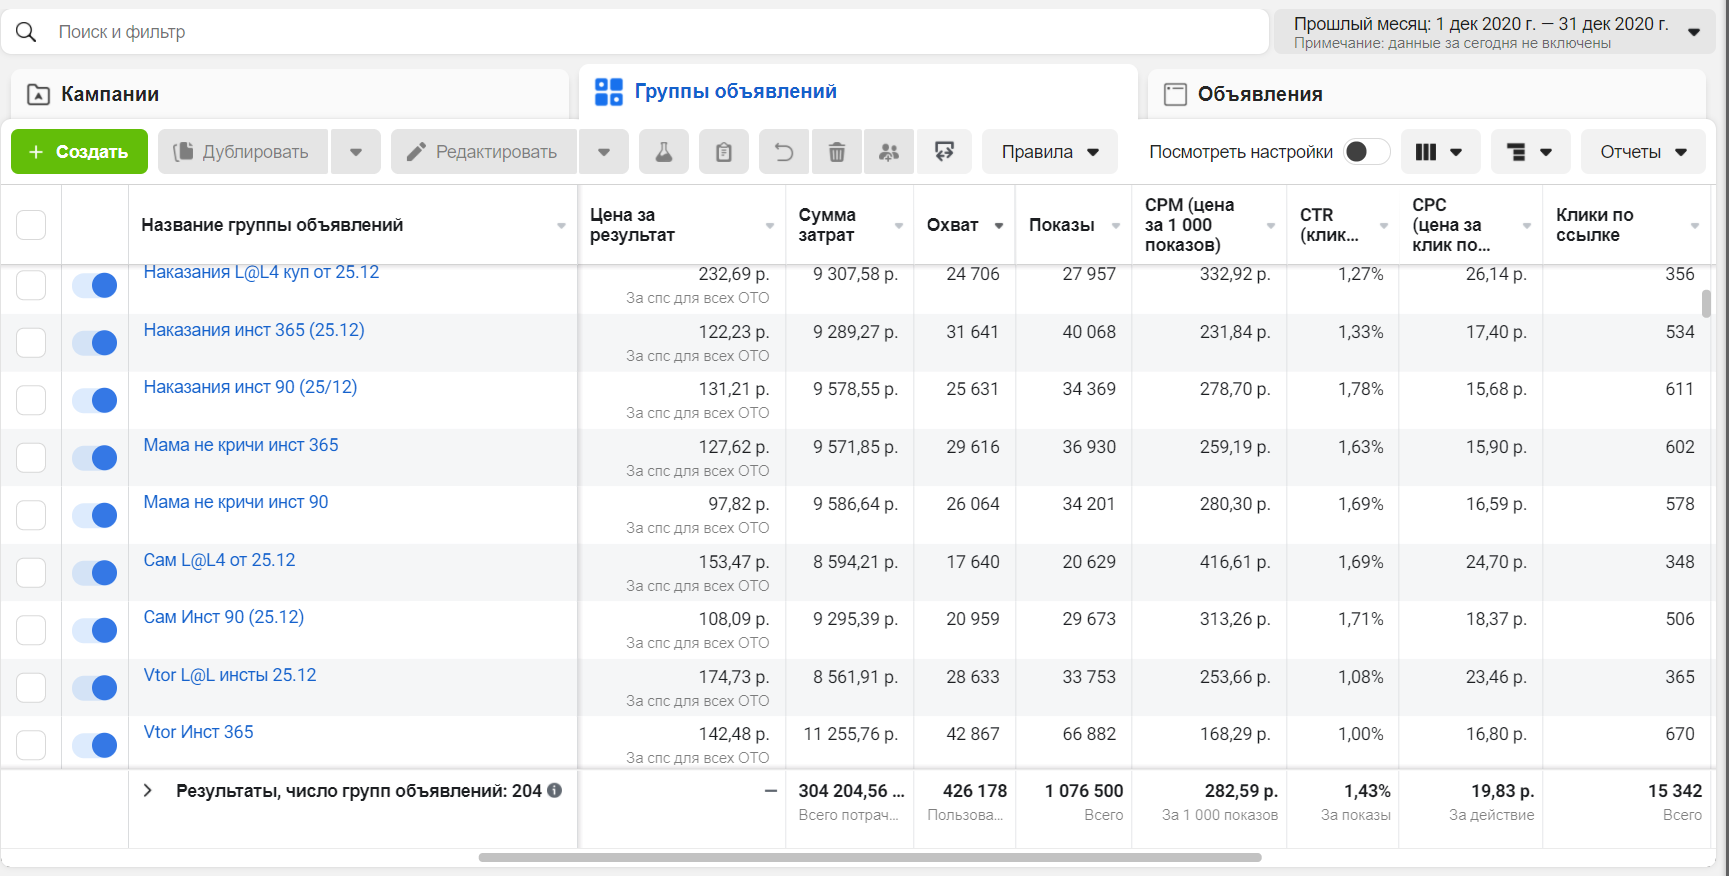
Task: Check the box for 'Vtor Инст 365' row
Action: [x=31, y=745]
